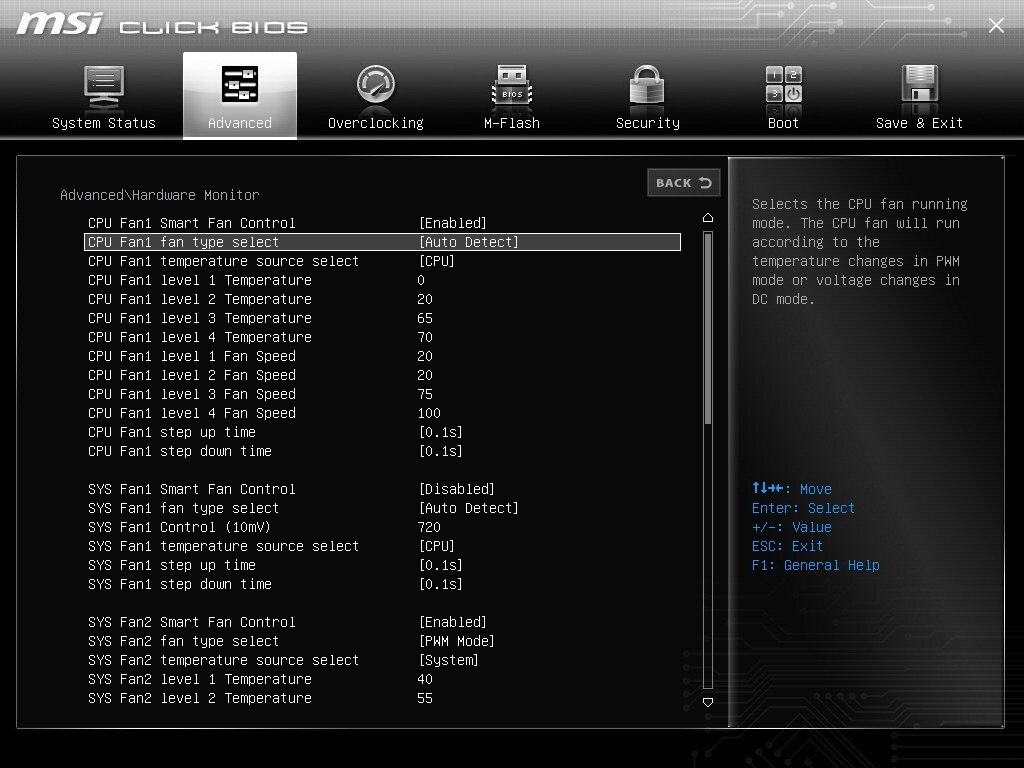Screen dimensions: 1024x768
Task: Click the Advanced\Hardware Monitor breadcrumb text
Action: point(159,195)
